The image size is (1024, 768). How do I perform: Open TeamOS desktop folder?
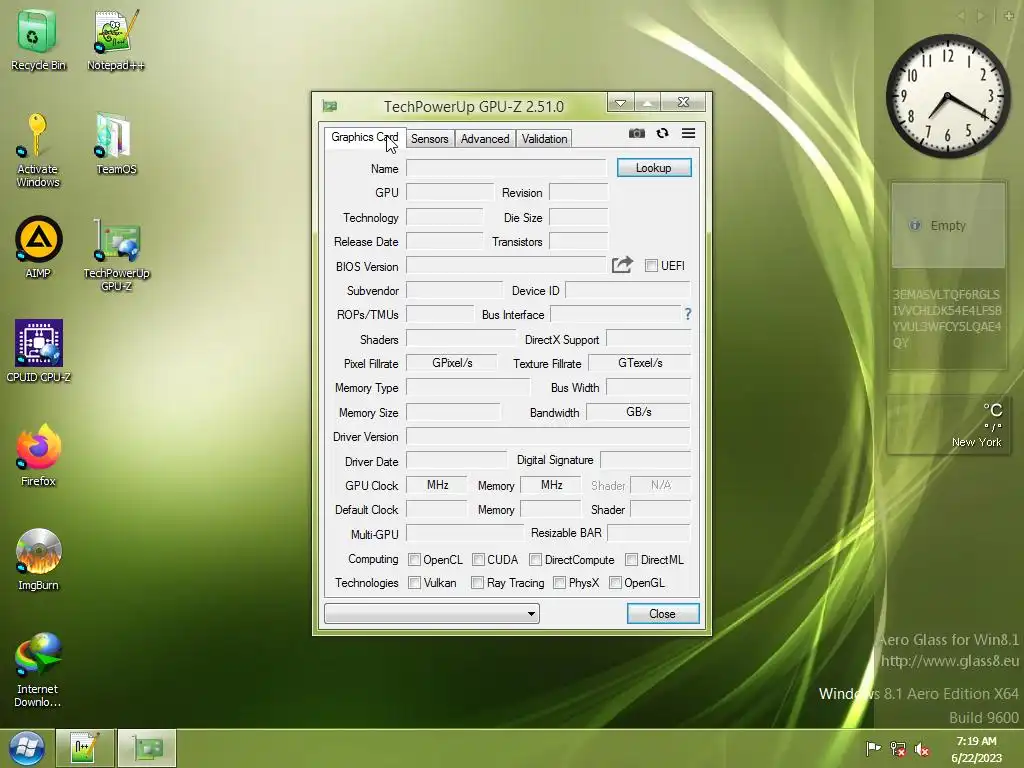tap(116, 144)
